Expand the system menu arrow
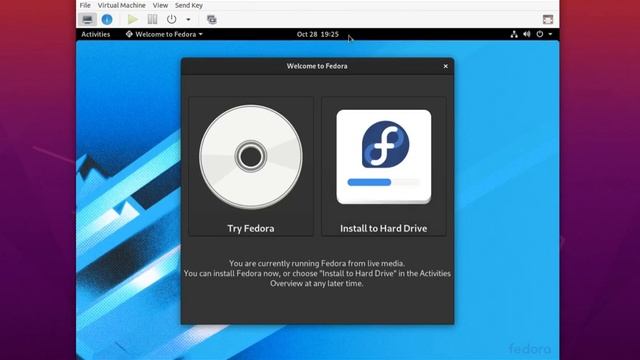The image size is (640, 360). pyautogui.click(x=550, y=34)
